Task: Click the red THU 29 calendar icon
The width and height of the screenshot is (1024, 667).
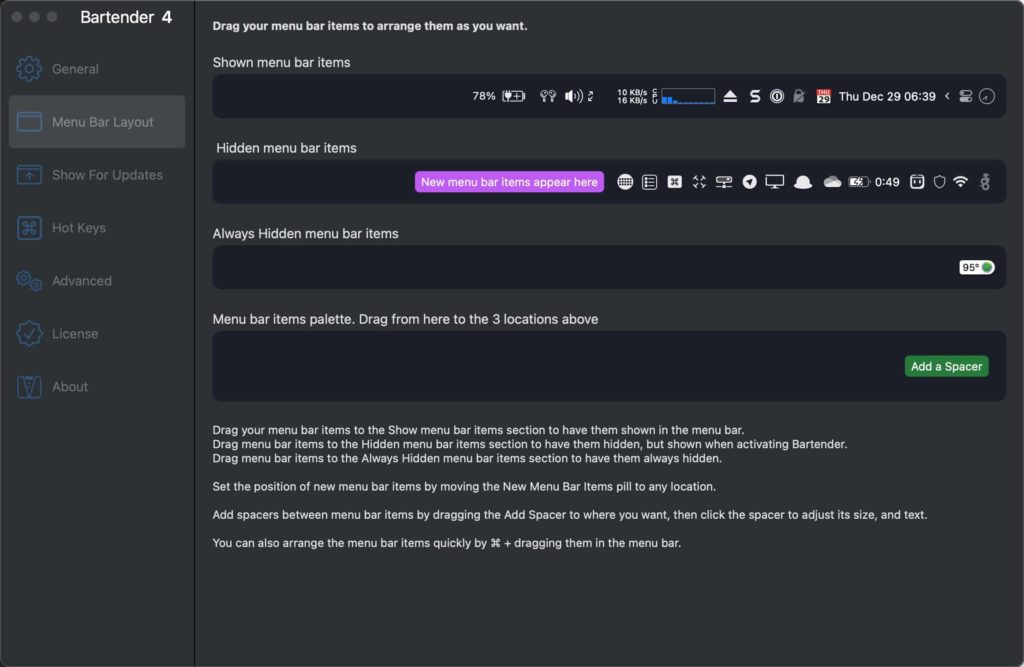Action: 824,96
